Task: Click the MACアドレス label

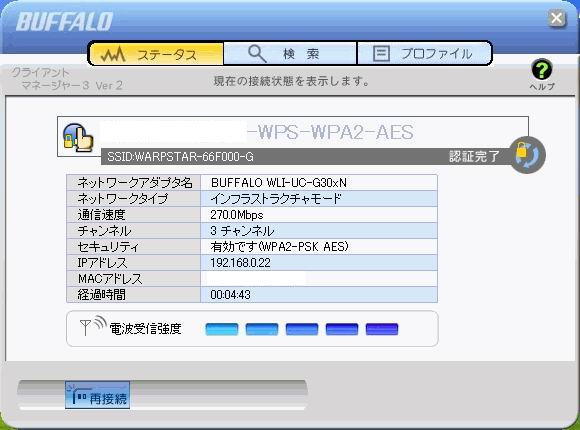Action: 110,279
